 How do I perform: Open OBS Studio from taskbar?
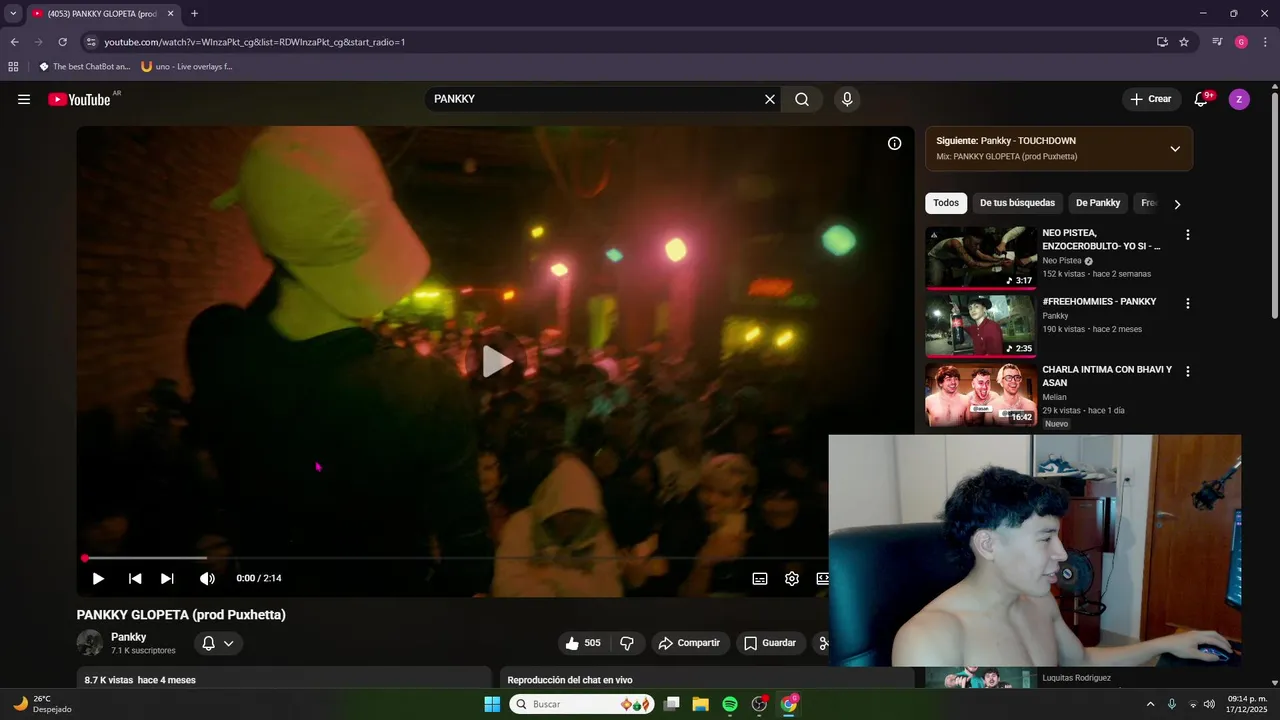[760, 704]
